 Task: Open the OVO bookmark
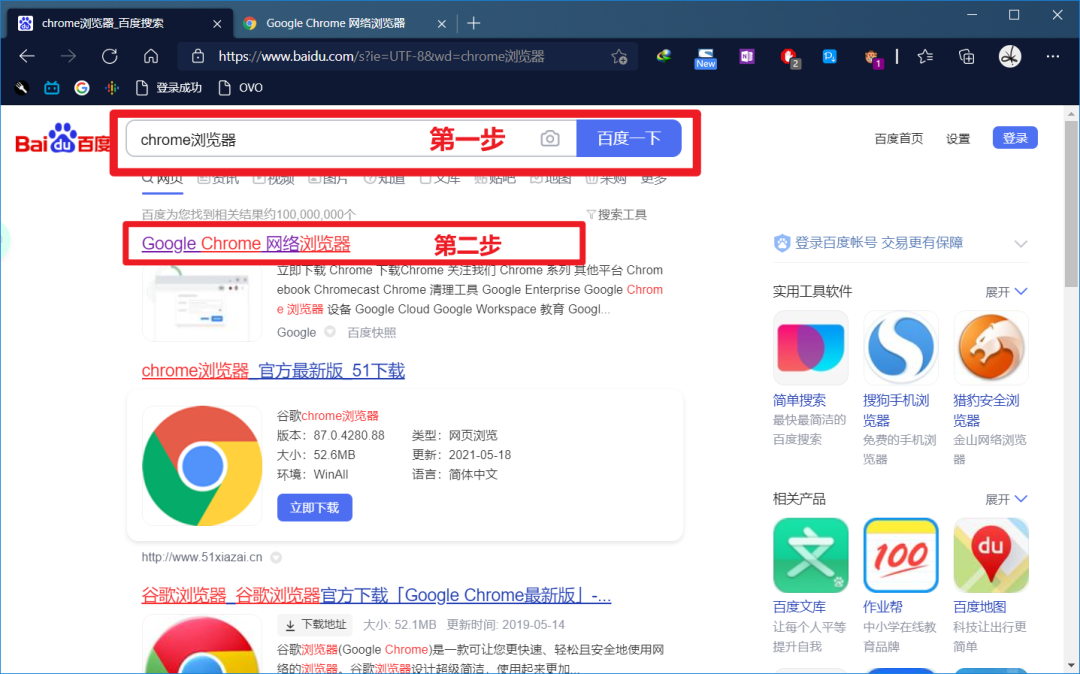(240, 87)
